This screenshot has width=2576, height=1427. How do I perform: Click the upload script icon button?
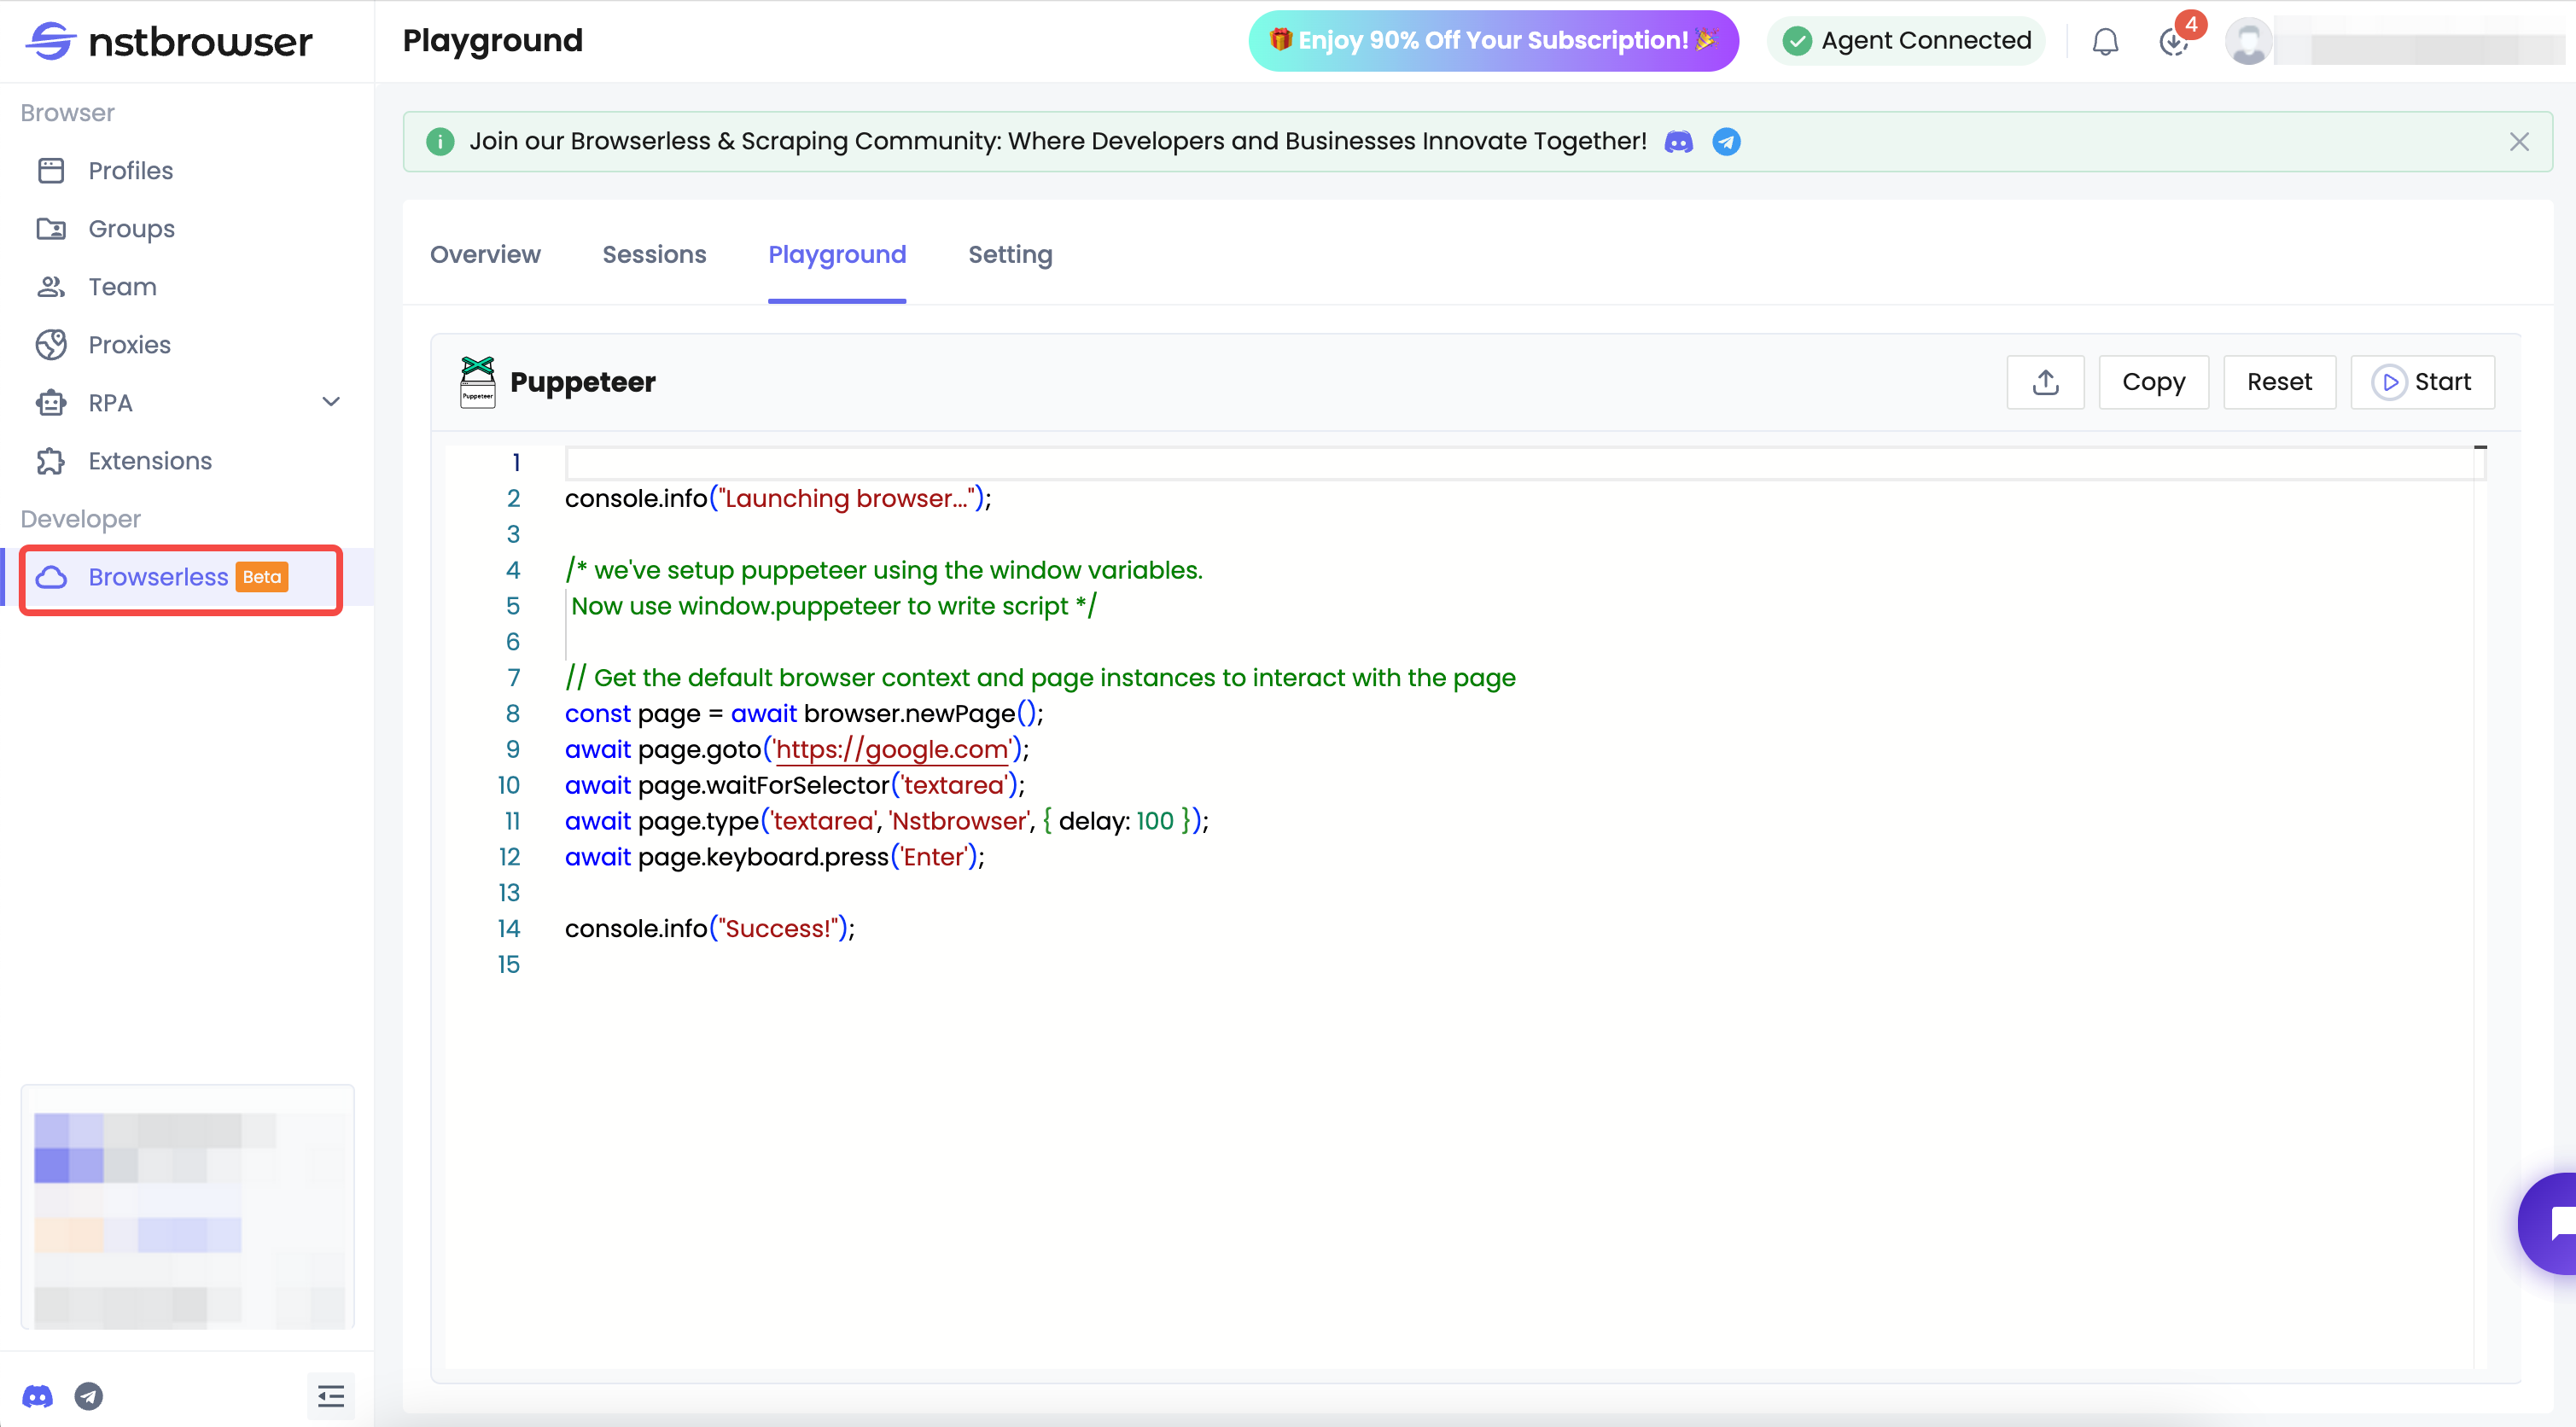(x=2045, y=382)
